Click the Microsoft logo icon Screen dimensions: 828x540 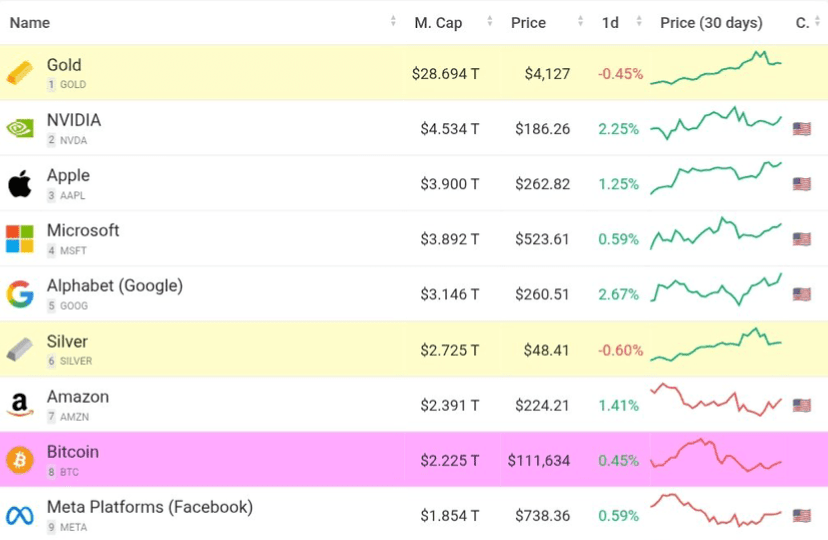click(19, 239)
